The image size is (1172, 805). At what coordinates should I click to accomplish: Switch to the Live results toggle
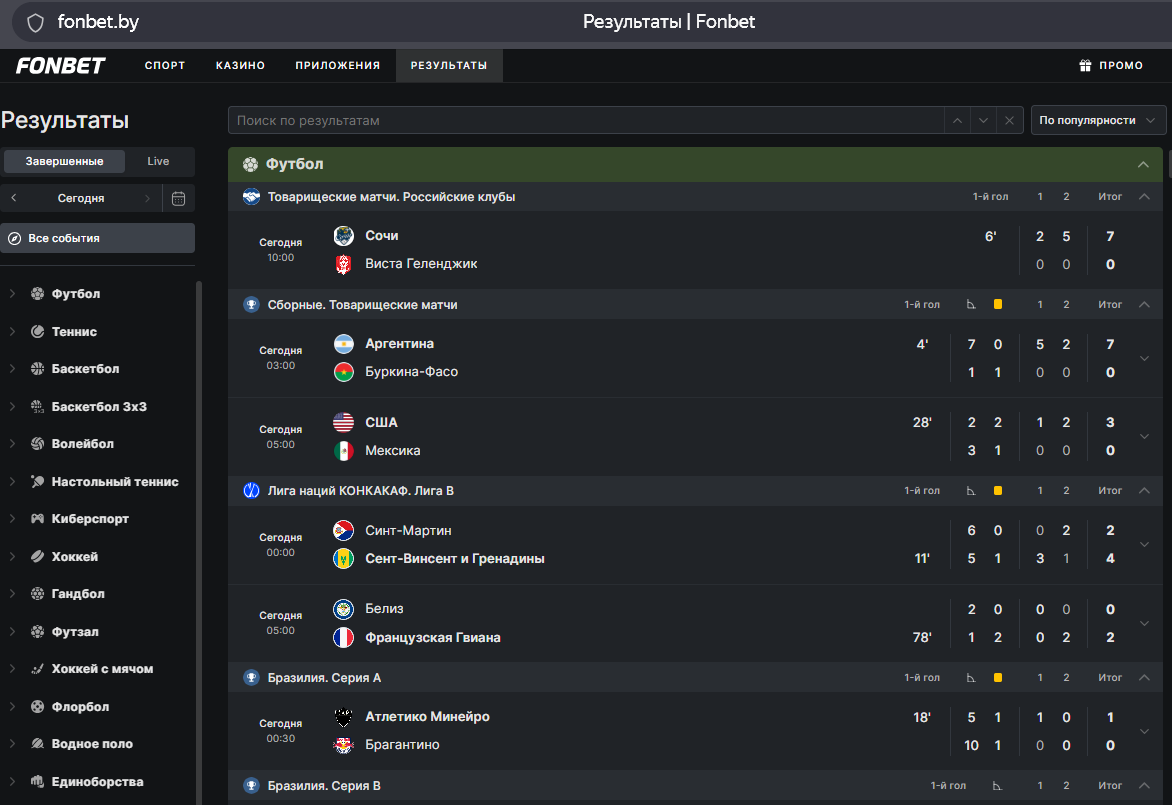click(x=158, y=161)
